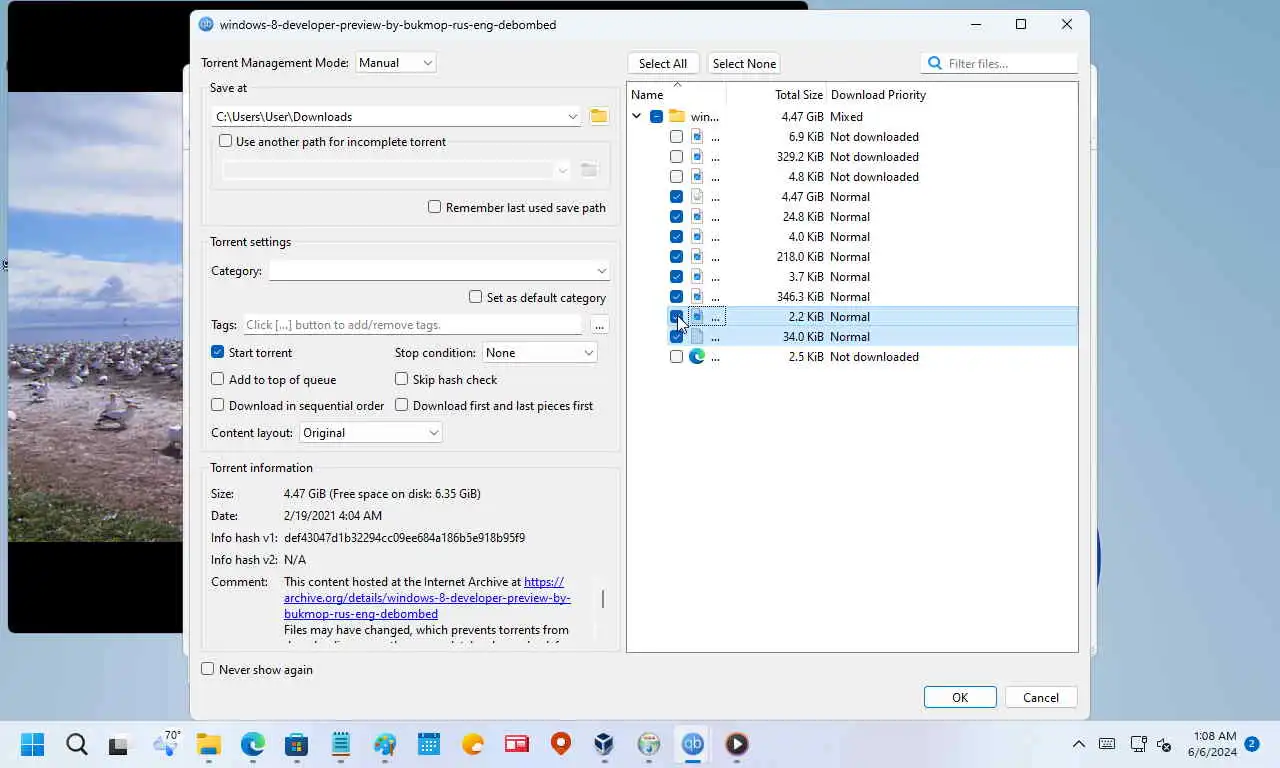
Task: Uncheck the 4.0 KiB file's checkbox
Action: (x=677, y=236)
